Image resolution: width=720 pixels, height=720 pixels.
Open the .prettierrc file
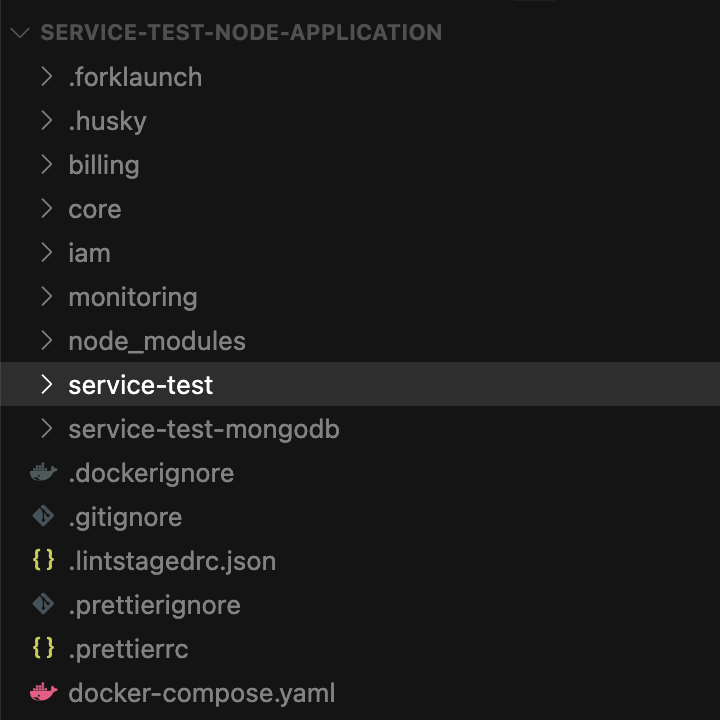click(x=128, y=649)
